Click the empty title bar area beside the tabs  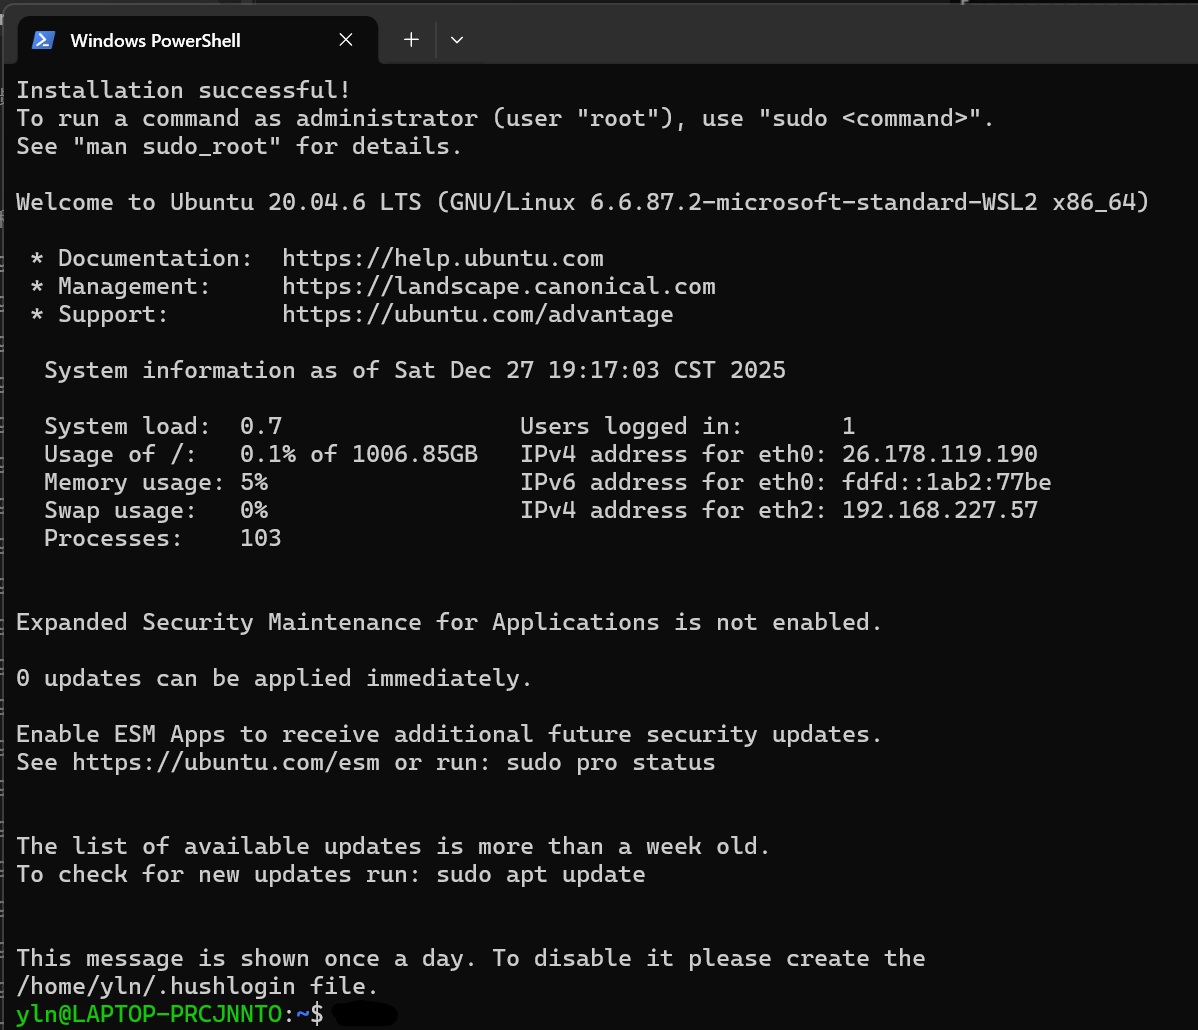click(x=800, y=40)
